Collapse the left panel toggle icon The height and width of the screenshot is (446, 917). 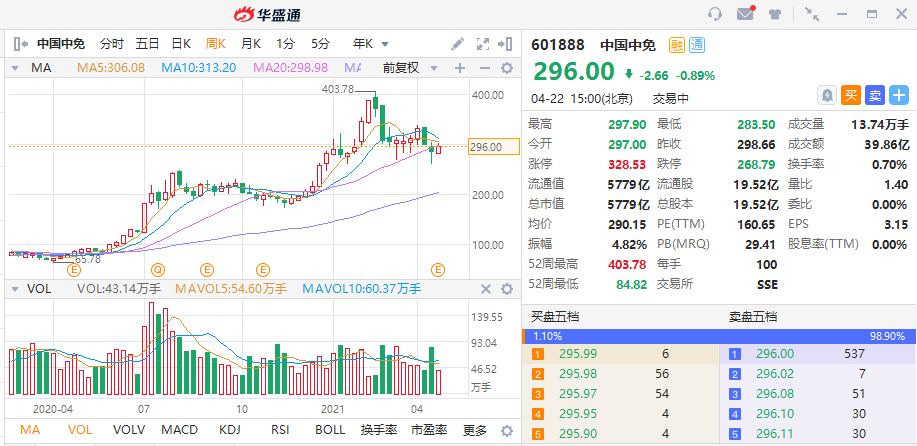(x=20, y=43)
